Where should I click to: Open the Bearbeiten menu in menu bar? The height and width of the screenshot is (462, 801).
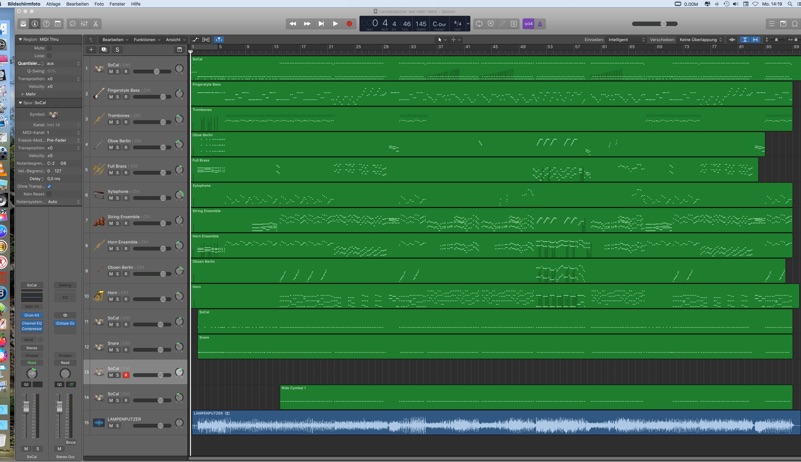[x=78, y=4]
